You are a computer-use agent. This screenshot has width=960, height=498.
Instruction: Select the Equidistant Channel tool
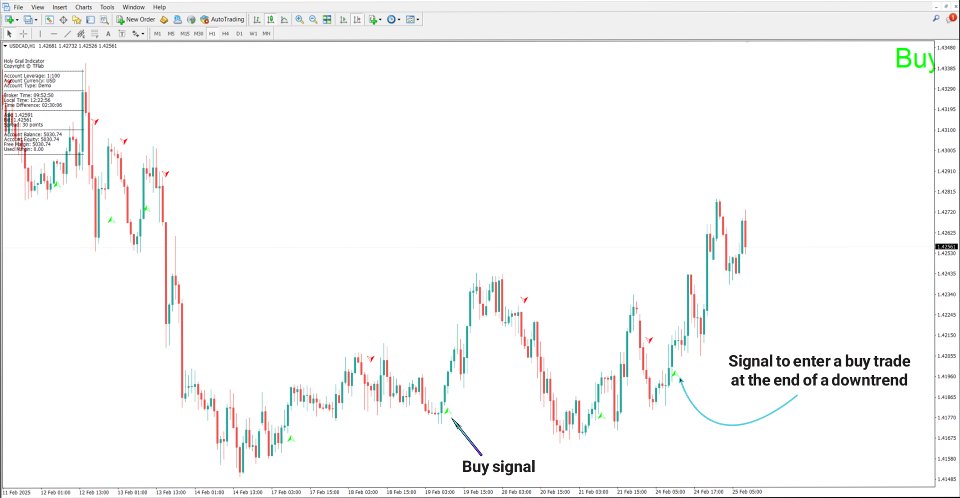(81, 34)
